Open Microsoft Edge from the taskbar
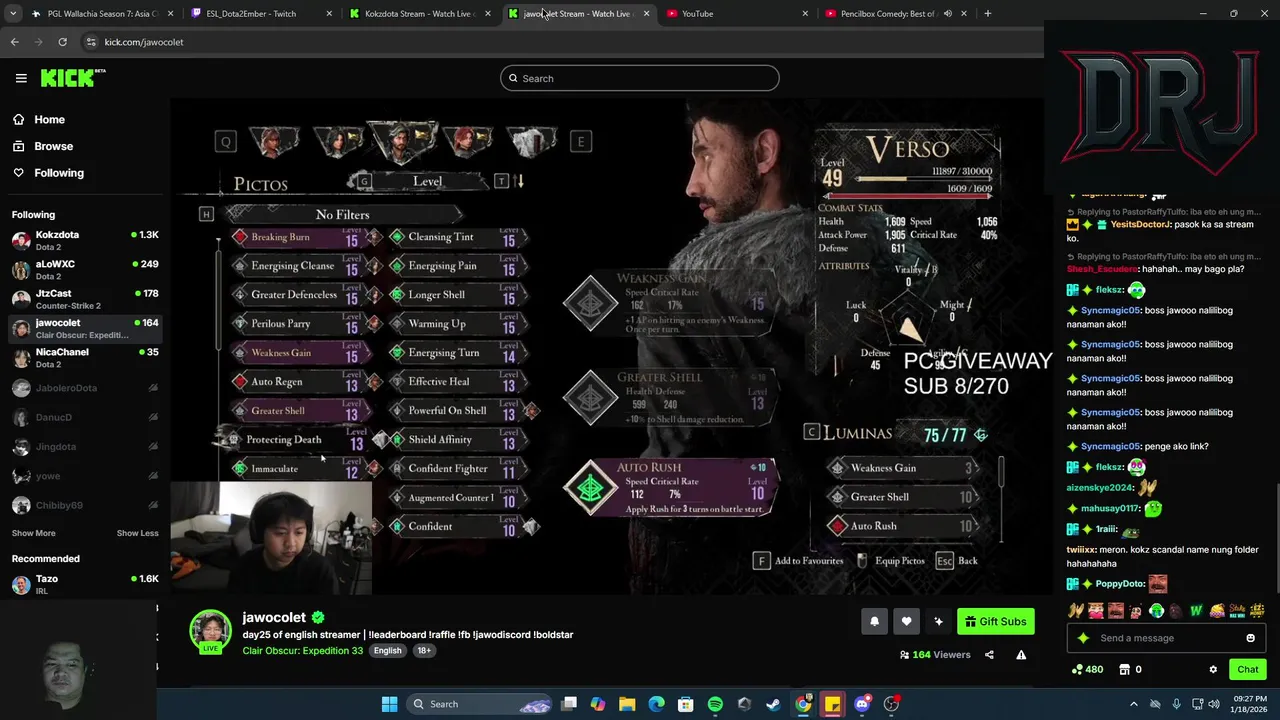1280x720 pixels. pyautogui.click(x=656, y=704)
